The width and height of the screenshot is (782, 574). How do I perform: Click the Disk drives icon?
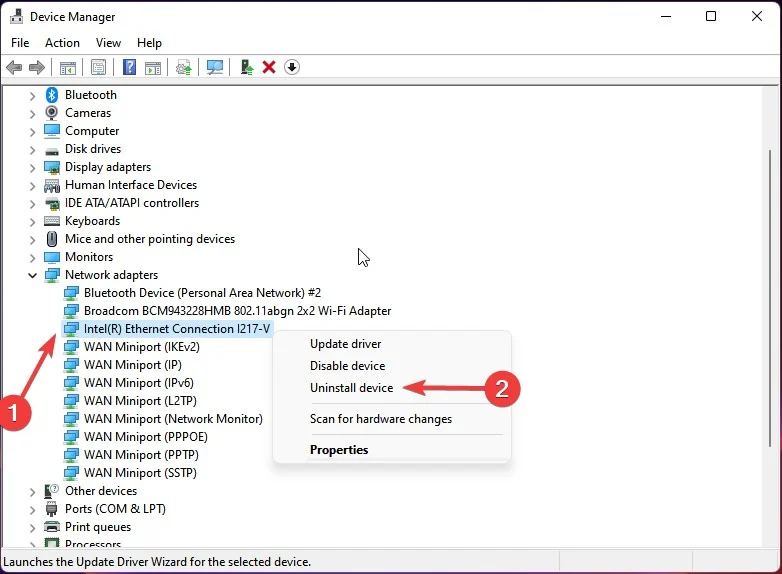click(52, 151)
